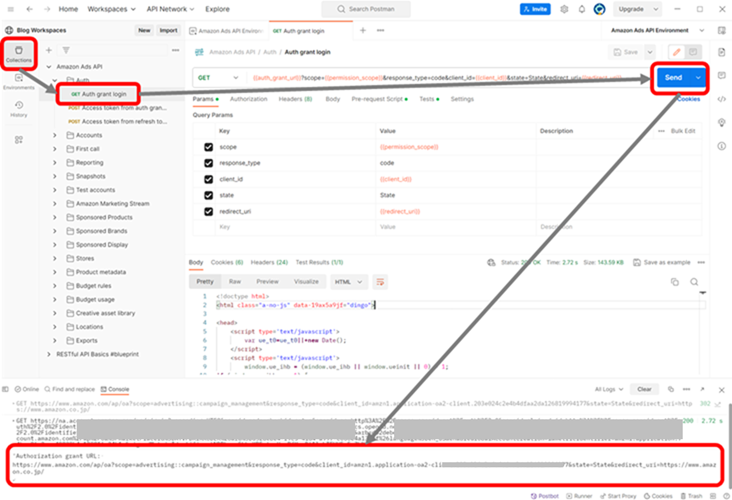This screenshot has width=732, height=500.
Task: Open the Cookies (6) response tab
Action: click(227, 262)
